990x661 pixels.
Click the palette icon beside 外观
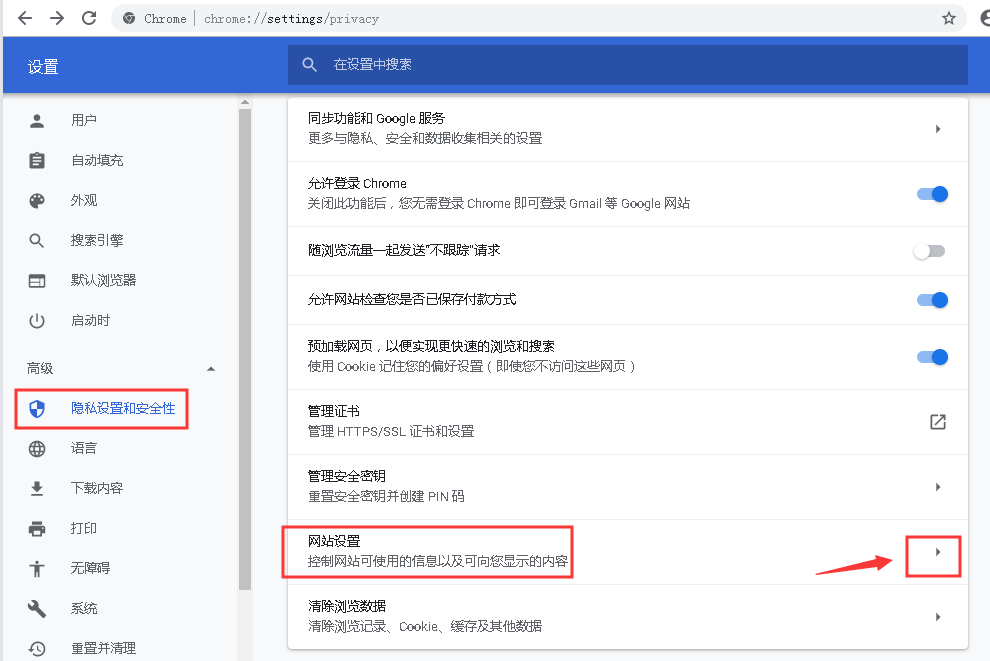coord(37,201)
